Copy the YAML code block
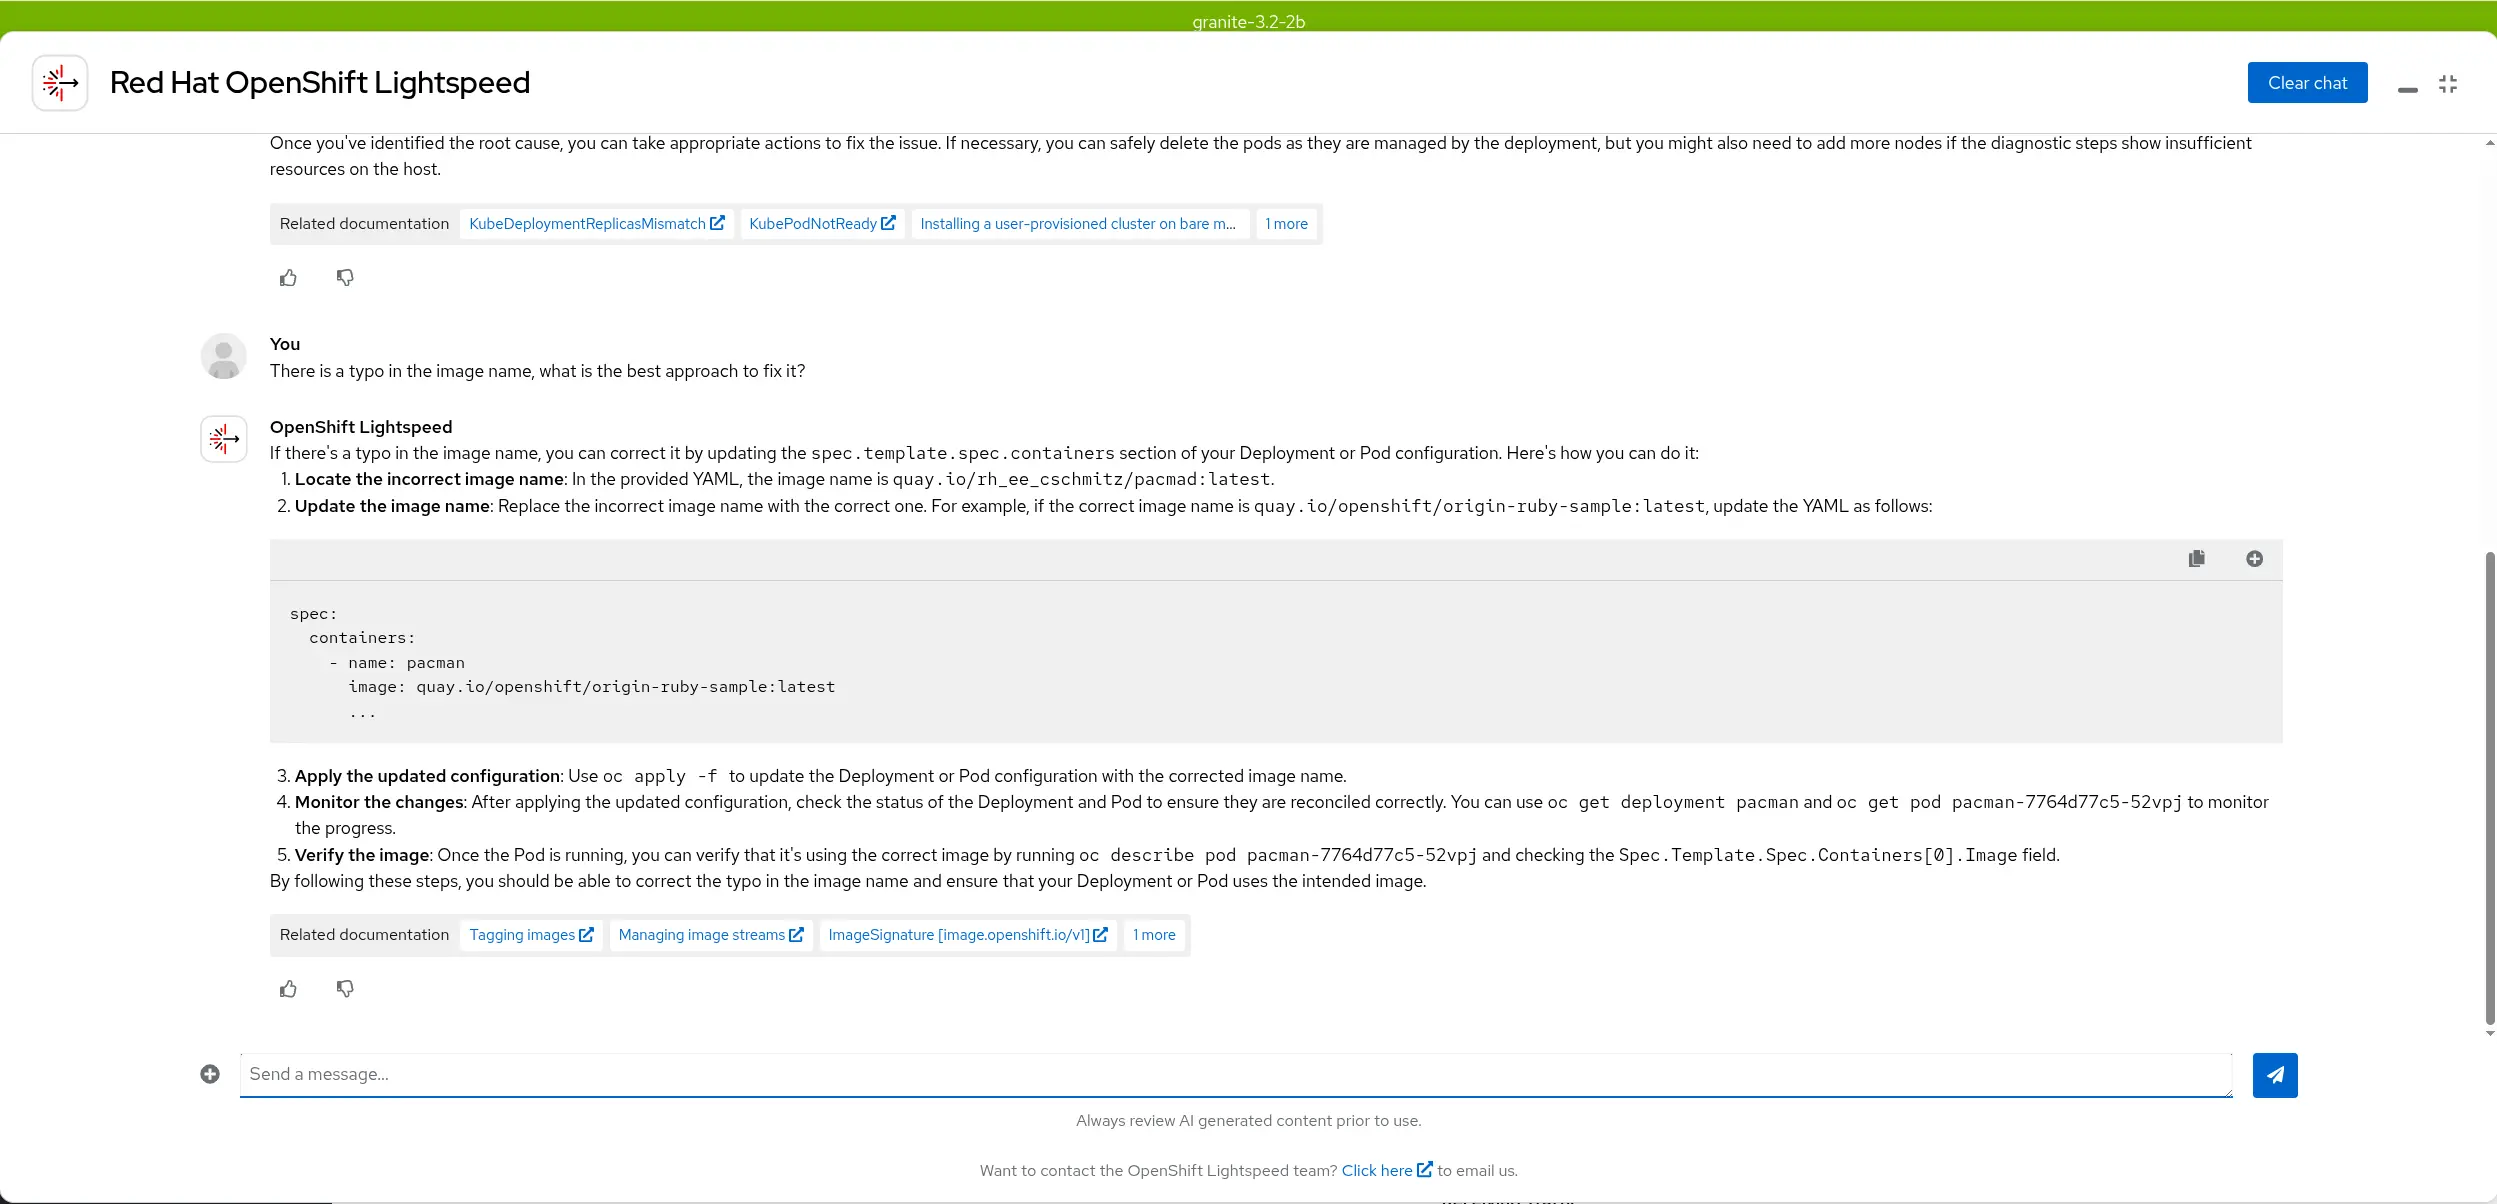 [2196, 559]
